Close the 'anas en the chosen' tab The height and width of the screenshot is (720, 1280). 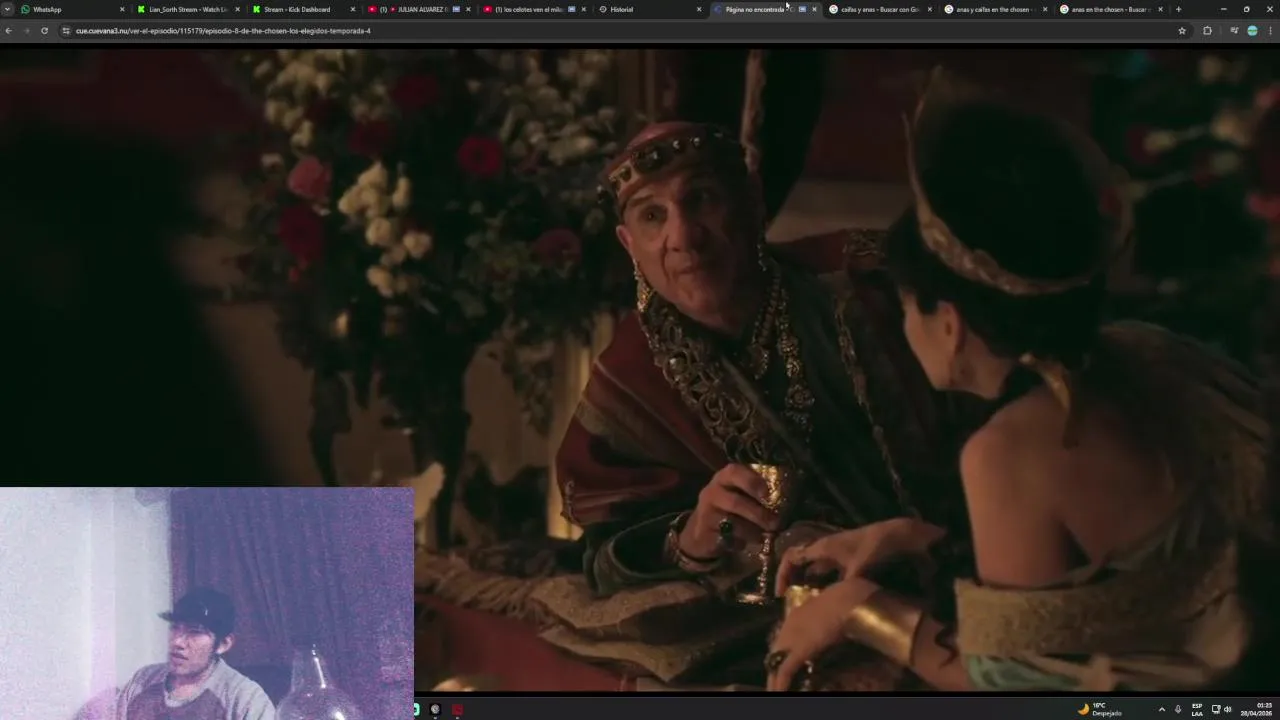click(x=1160, y=9)
